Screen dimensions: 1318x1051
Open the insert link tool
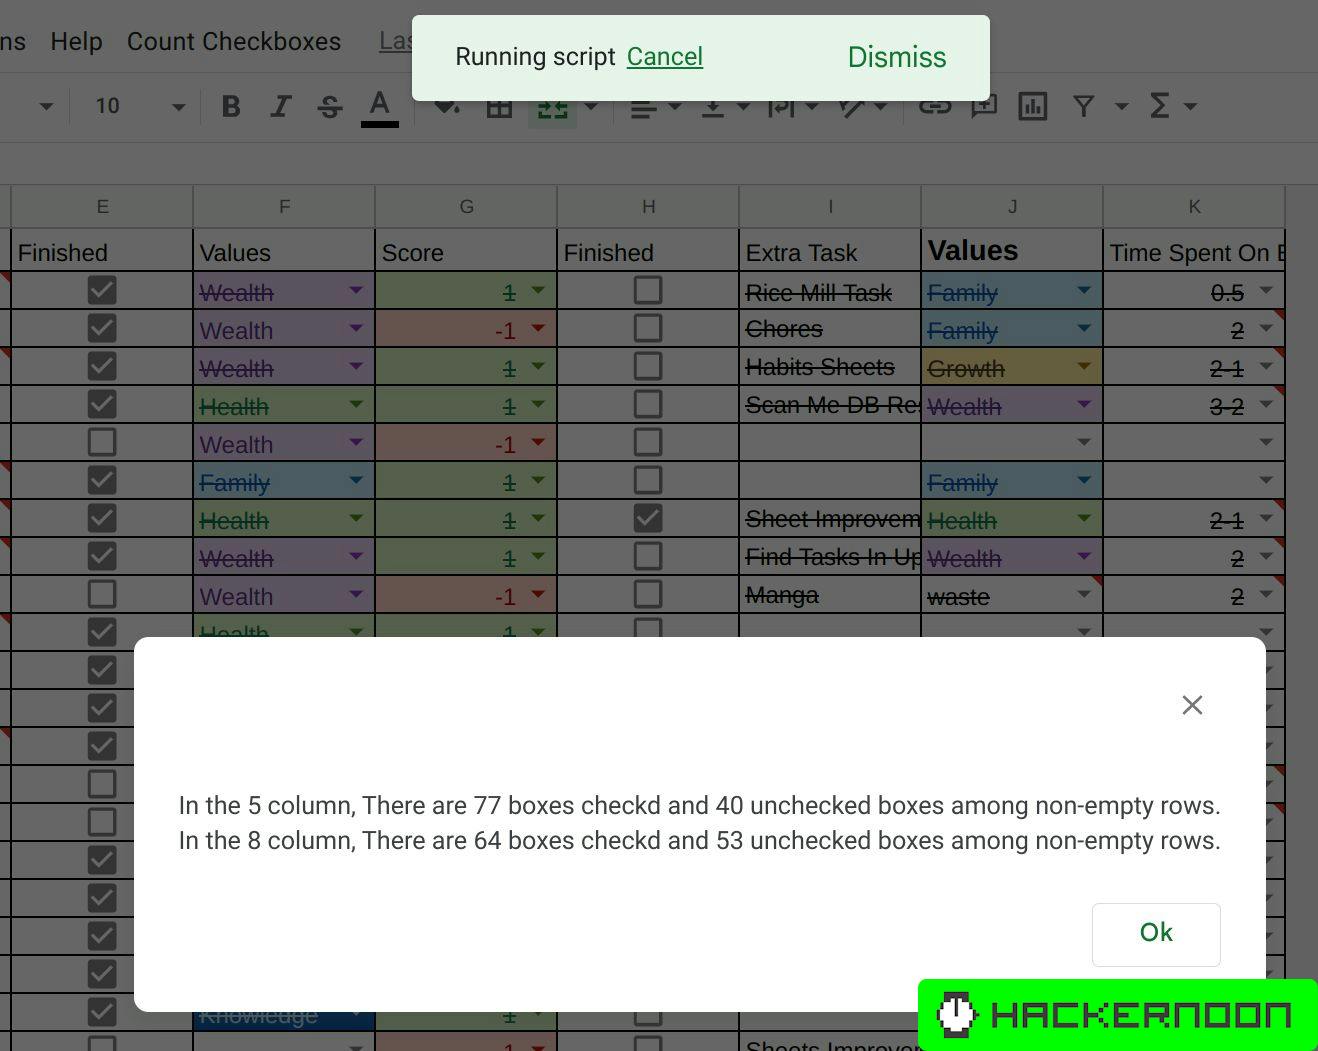click(935, 105)
